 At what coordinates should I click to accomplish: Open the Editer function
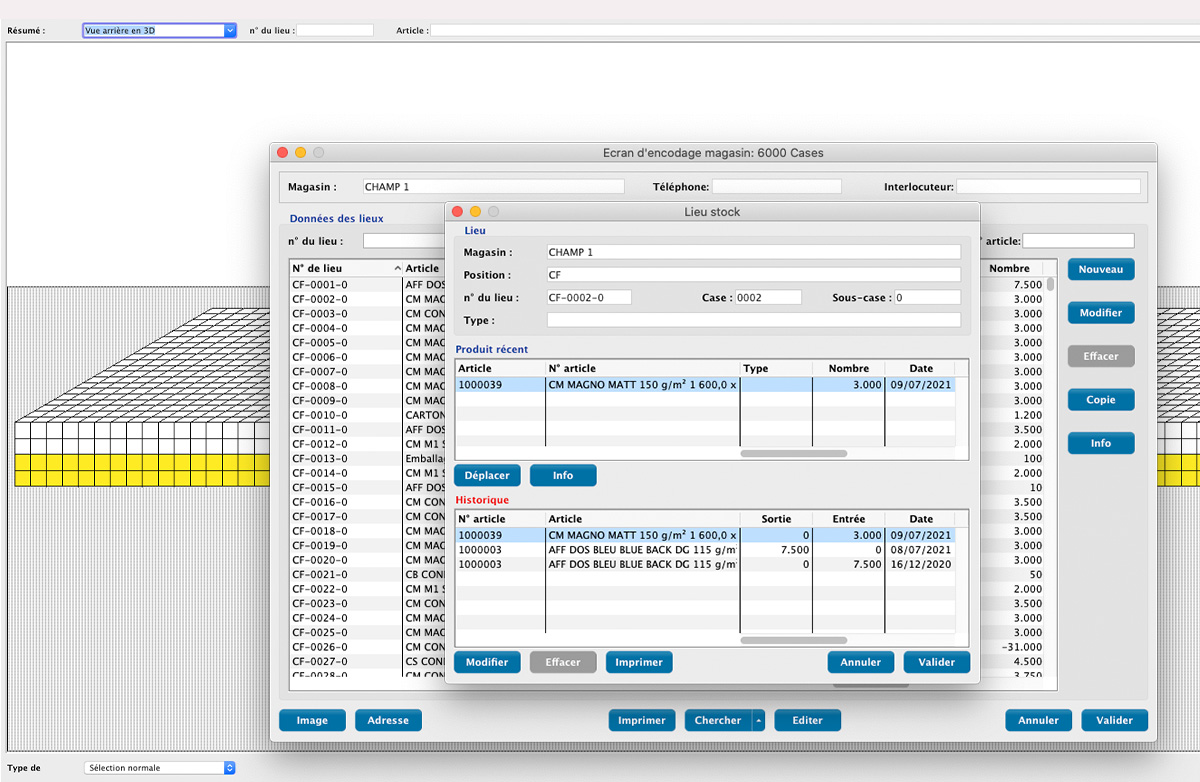pos(807,720)
